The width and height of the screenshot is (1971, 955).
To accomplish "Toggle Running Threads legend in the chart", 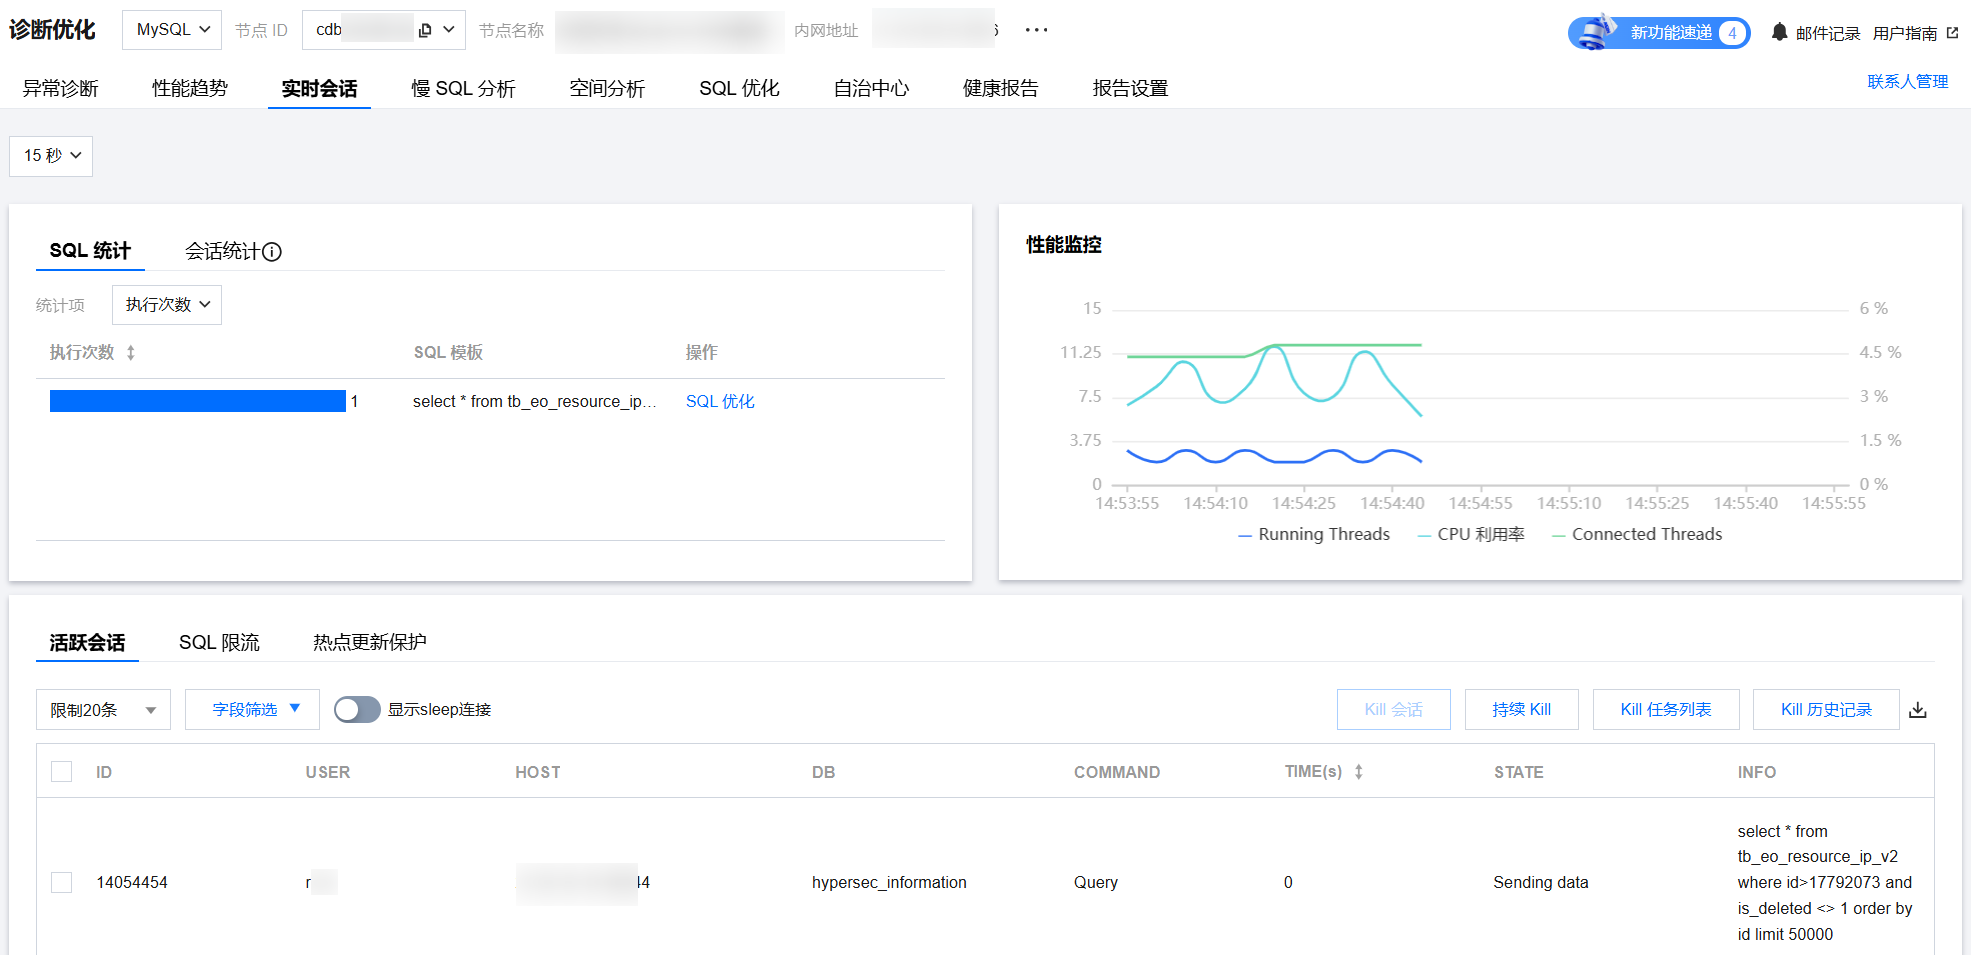I will pyautogui.click(x=1313, y=535).
